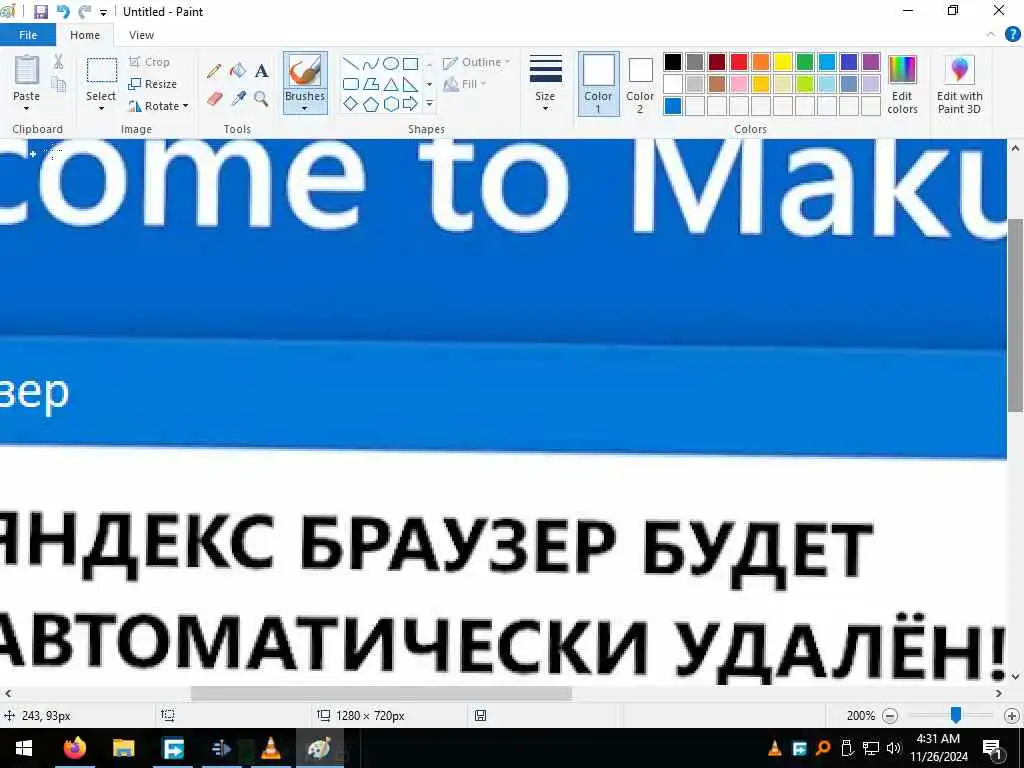Click the Resize button

[153, 84]
